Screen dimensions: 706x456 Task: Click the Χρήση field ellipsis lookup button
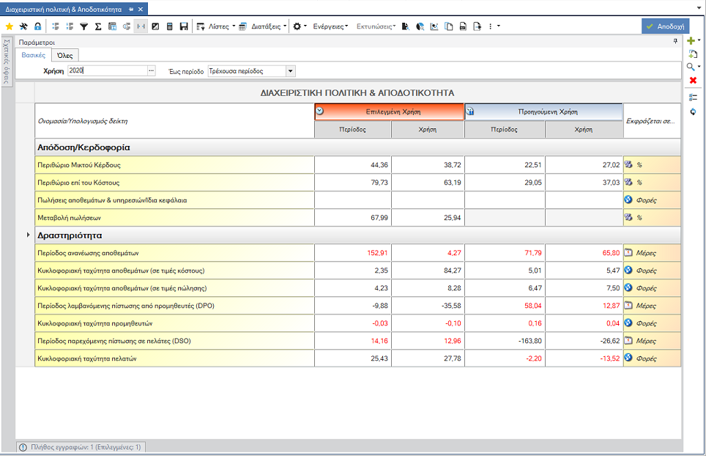point(151,71)
